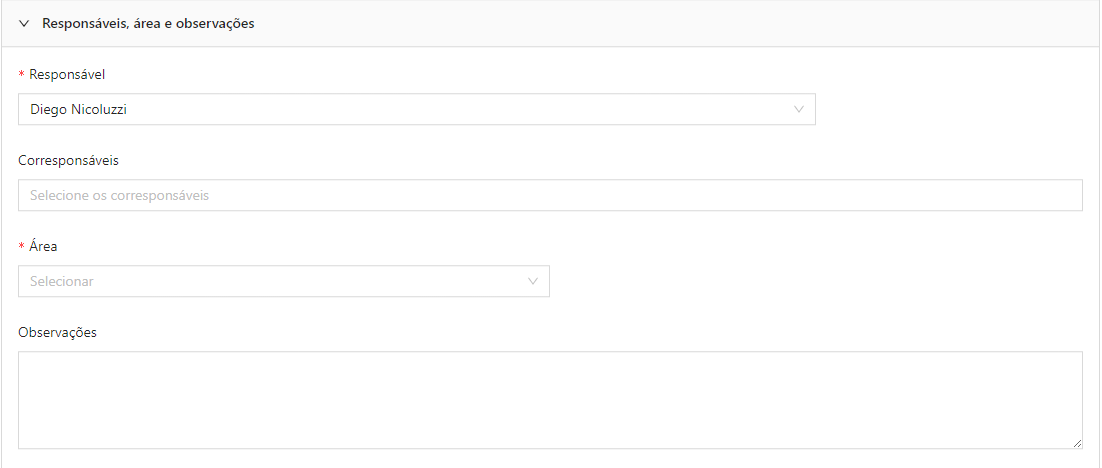The image size is (1102, 468).
Task: Click the Responsável field label
Action: click(x=67, y=74)
